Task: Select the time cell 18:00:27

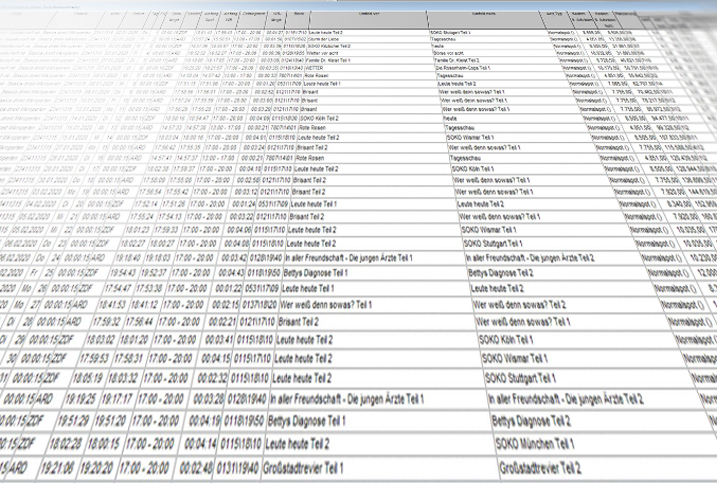Action: pos(161,244)
